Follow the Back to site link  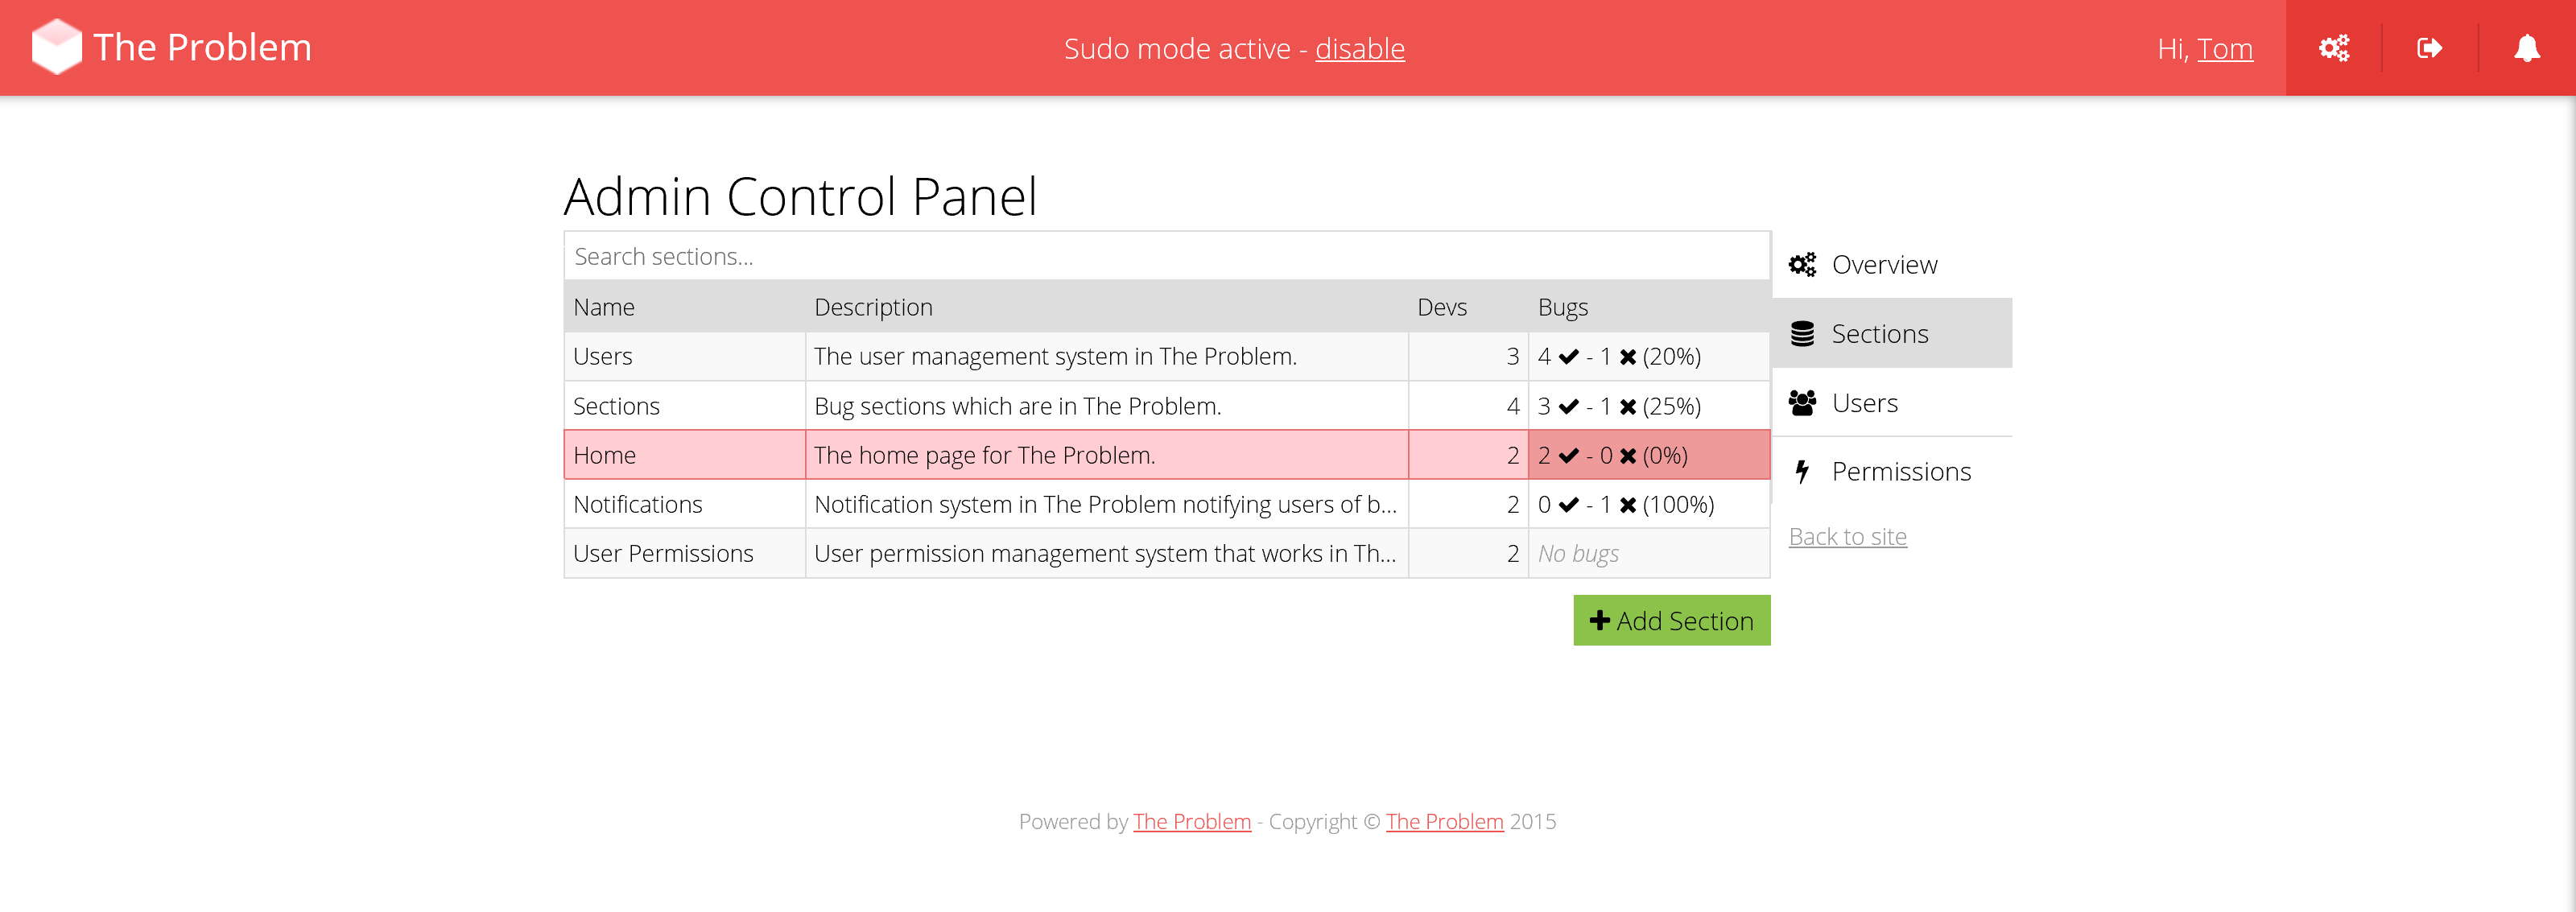[x=1847, y=537]
